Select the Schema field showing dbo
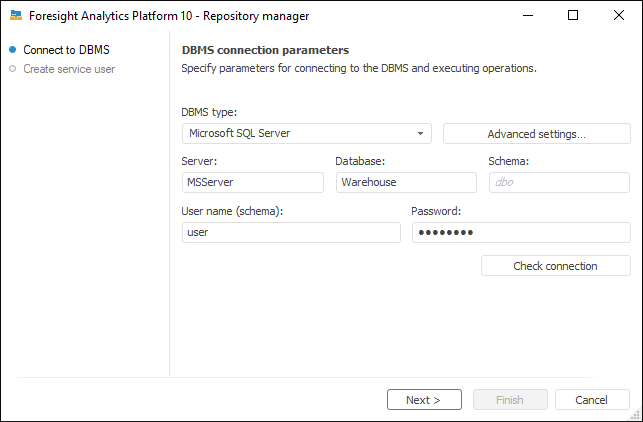This screenshot has width=643, height=422. click(559, 182)
